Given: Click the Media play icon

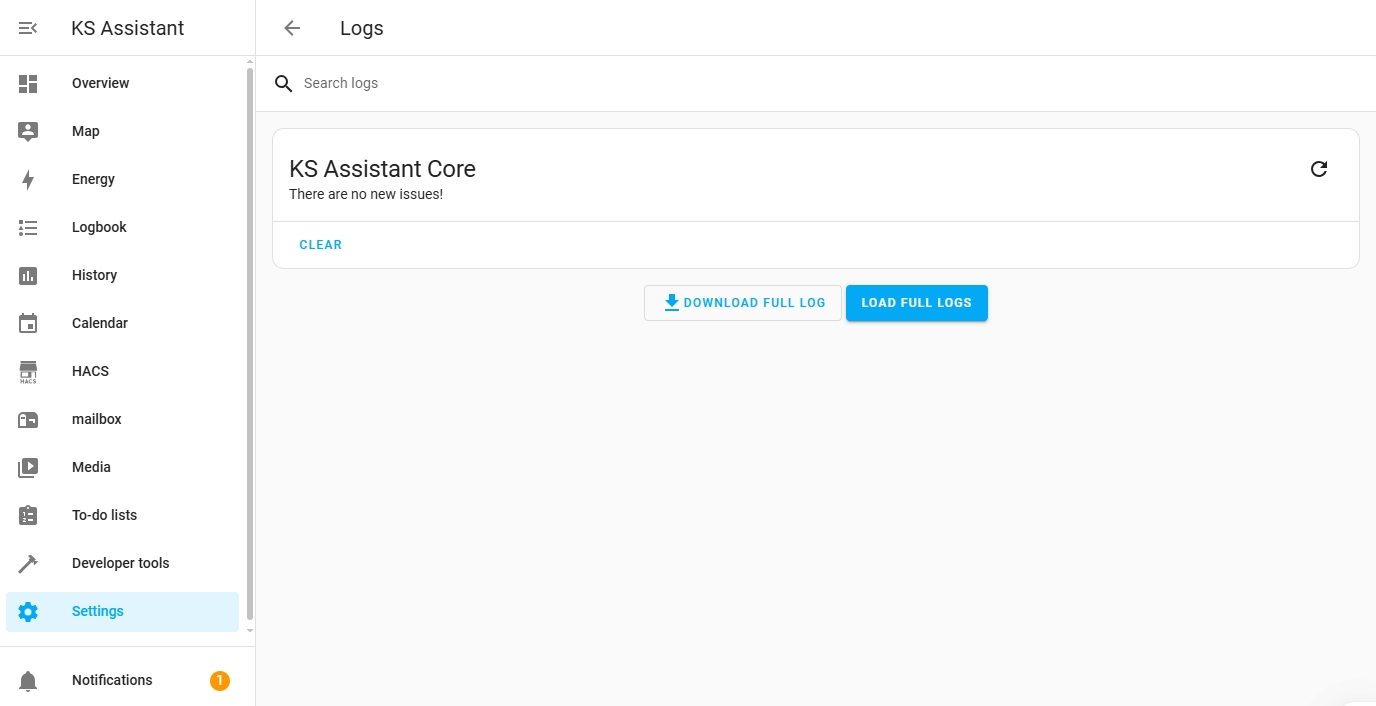Looking at the screenshot, I should [28, 467].
